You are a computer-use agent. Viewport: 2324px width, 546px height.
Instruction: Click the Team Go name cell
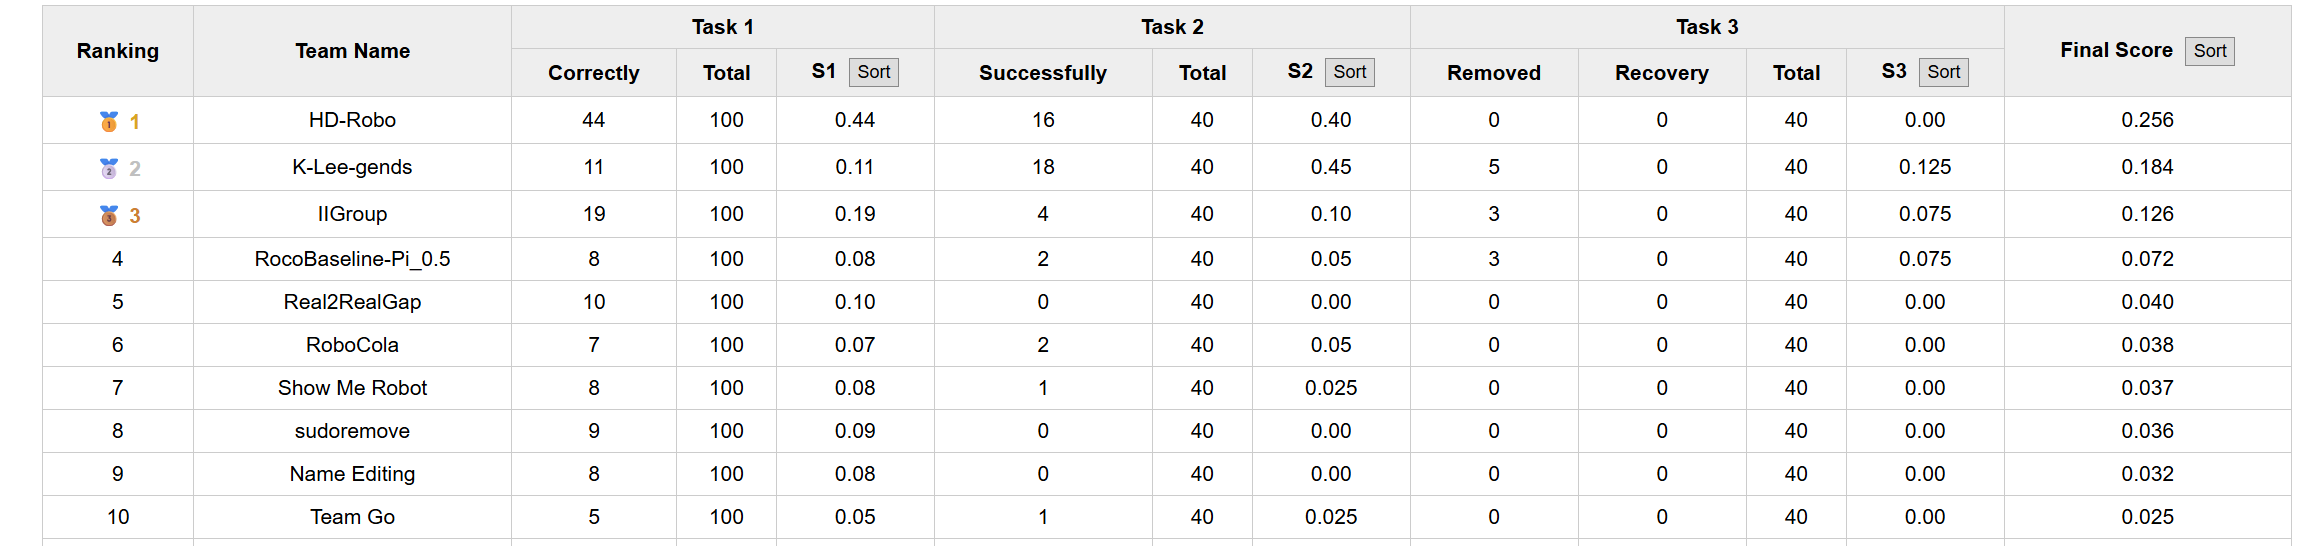tap(352, 517)
